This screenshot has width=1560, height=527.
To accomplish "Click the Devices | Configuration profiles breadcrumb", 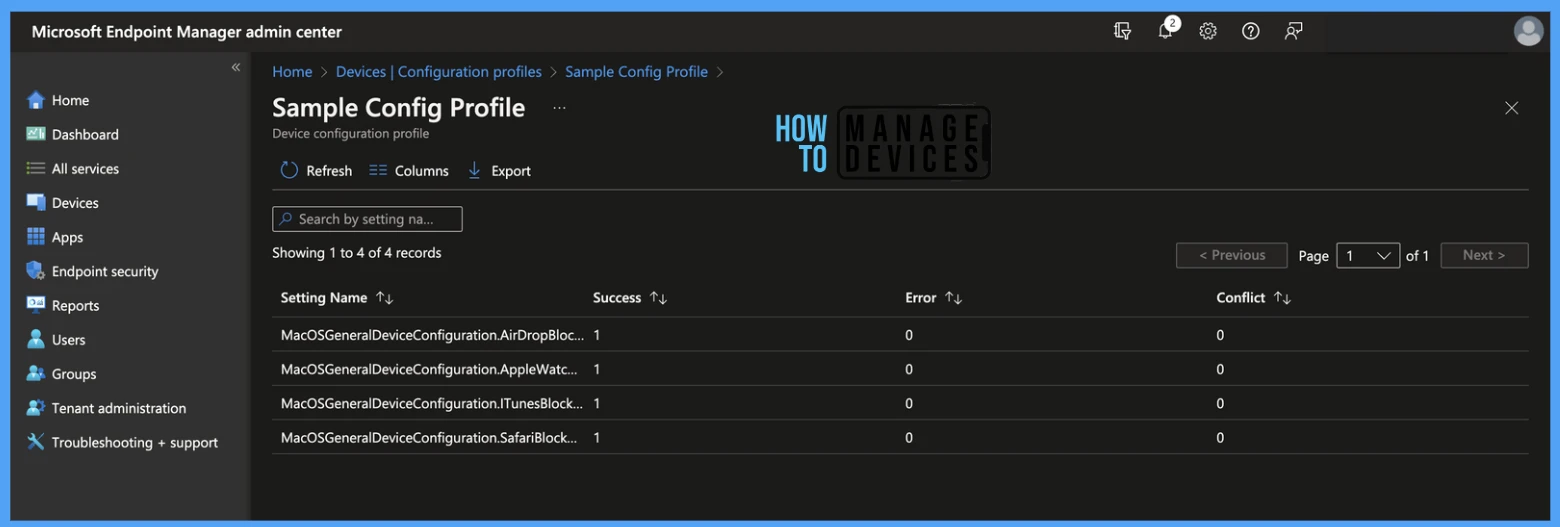I will pos(439,72).
